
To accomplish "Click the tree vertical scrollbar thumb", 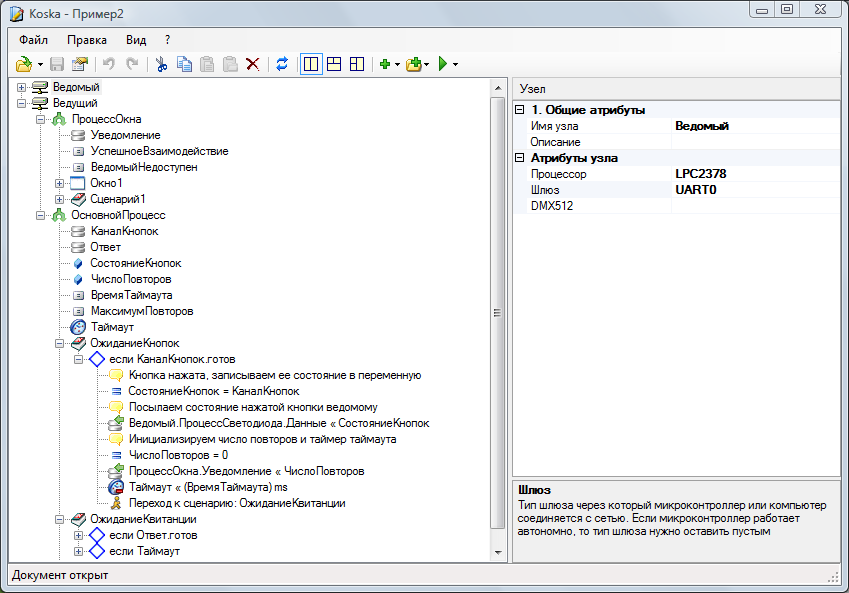I will 498,312.
